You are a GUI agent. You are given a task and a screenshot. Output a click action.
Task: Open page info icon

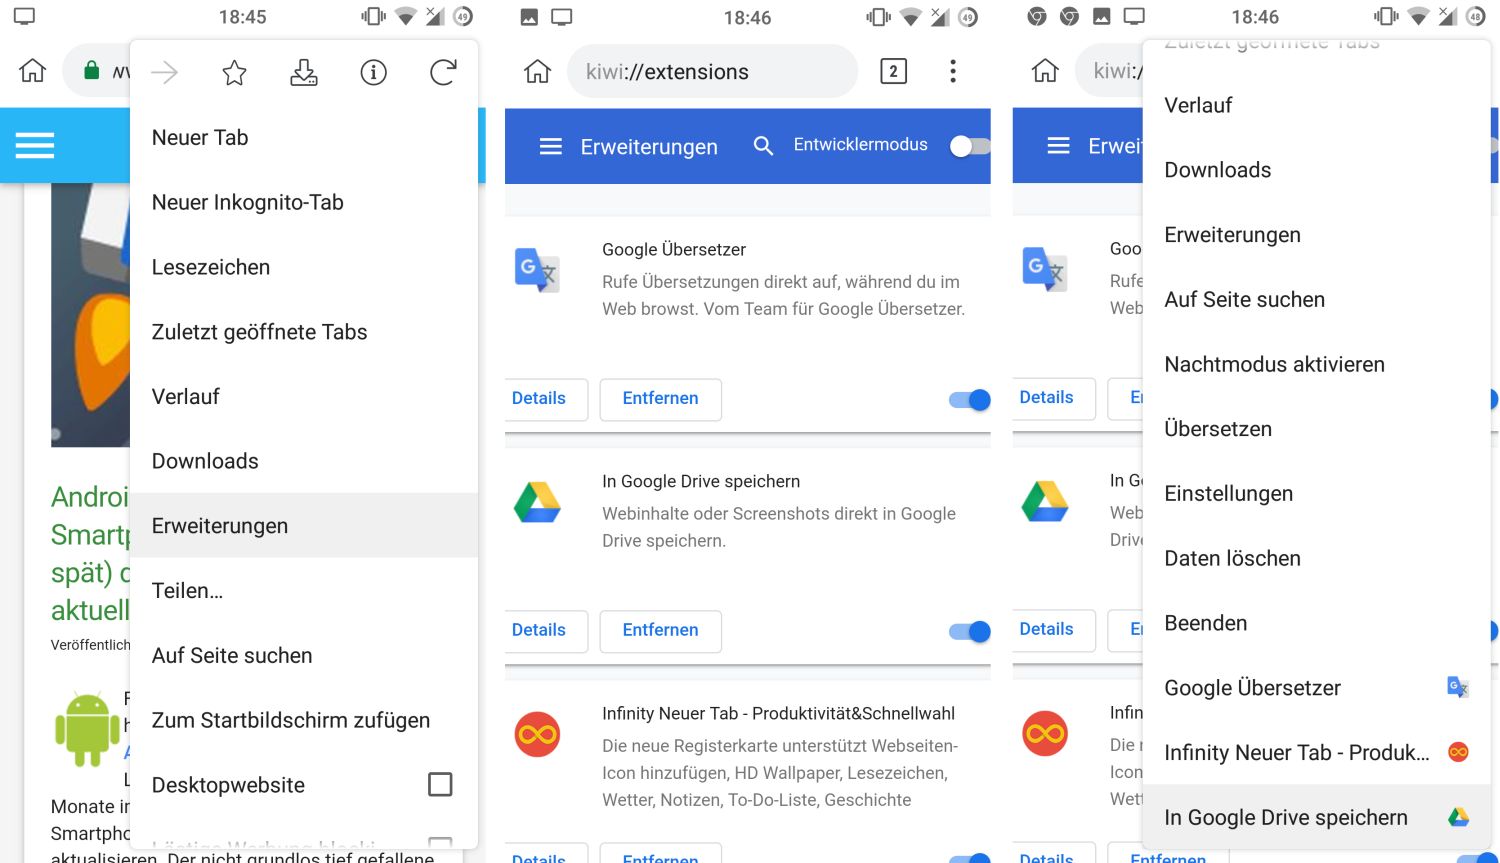coord(373,72)
